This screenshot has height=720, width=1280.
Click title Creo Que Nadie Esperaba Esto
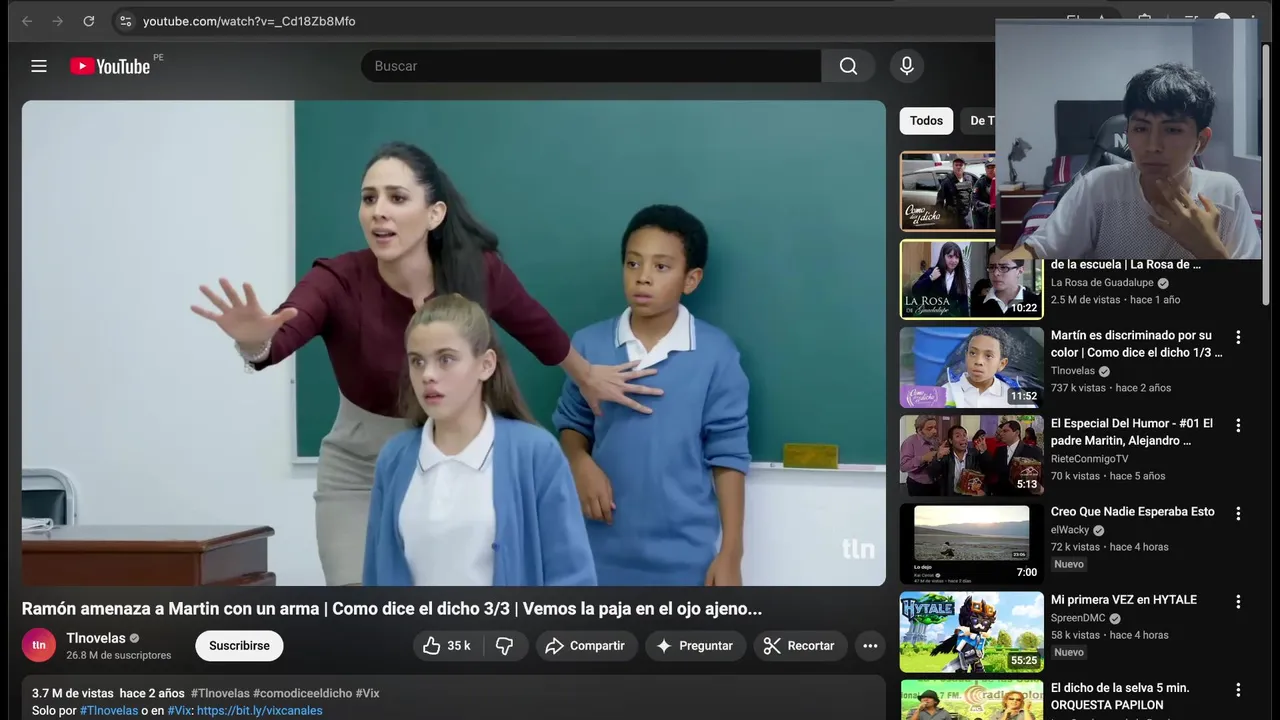coord(1133,512)
